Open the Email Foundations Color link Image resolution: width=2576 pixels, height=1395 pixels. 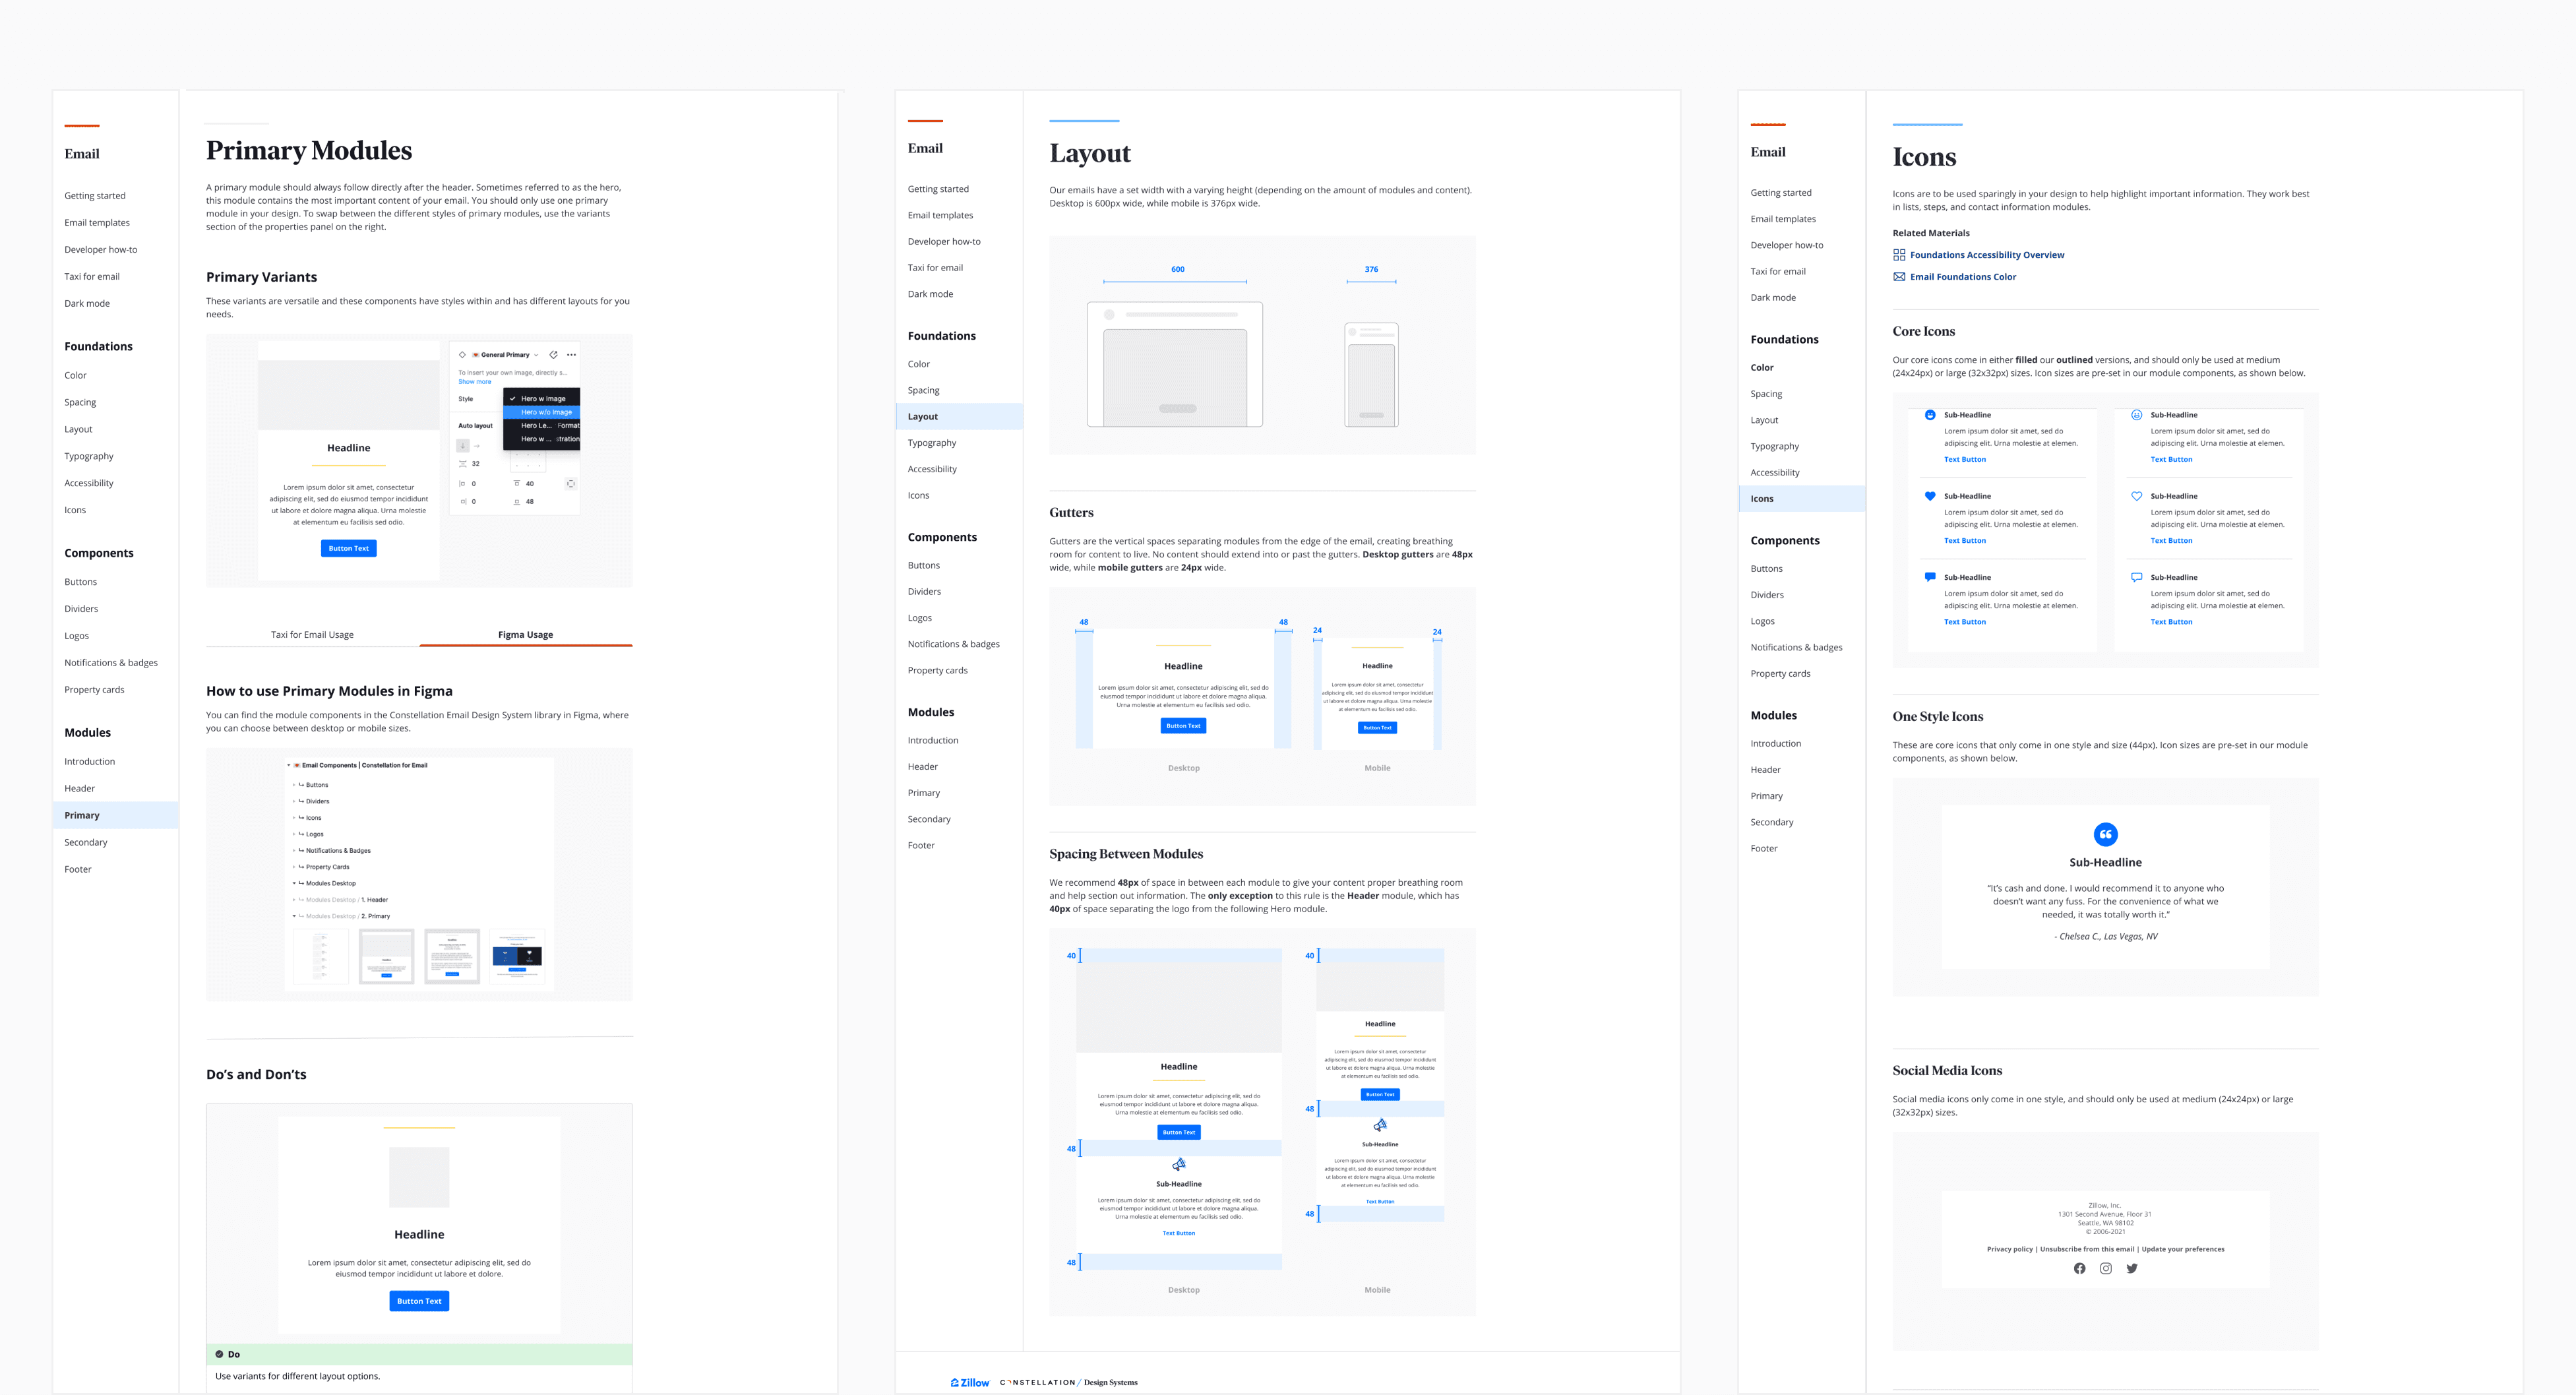coord(1962,277)
